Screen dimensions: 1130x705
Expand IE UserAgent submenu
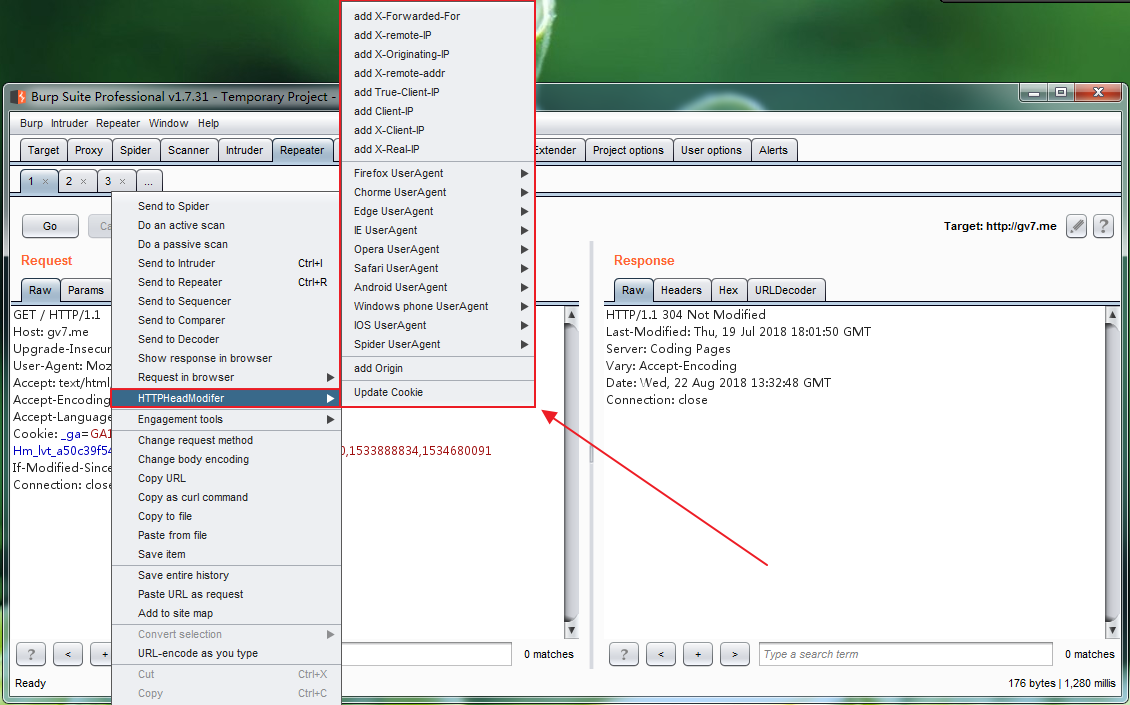(438, 230)
